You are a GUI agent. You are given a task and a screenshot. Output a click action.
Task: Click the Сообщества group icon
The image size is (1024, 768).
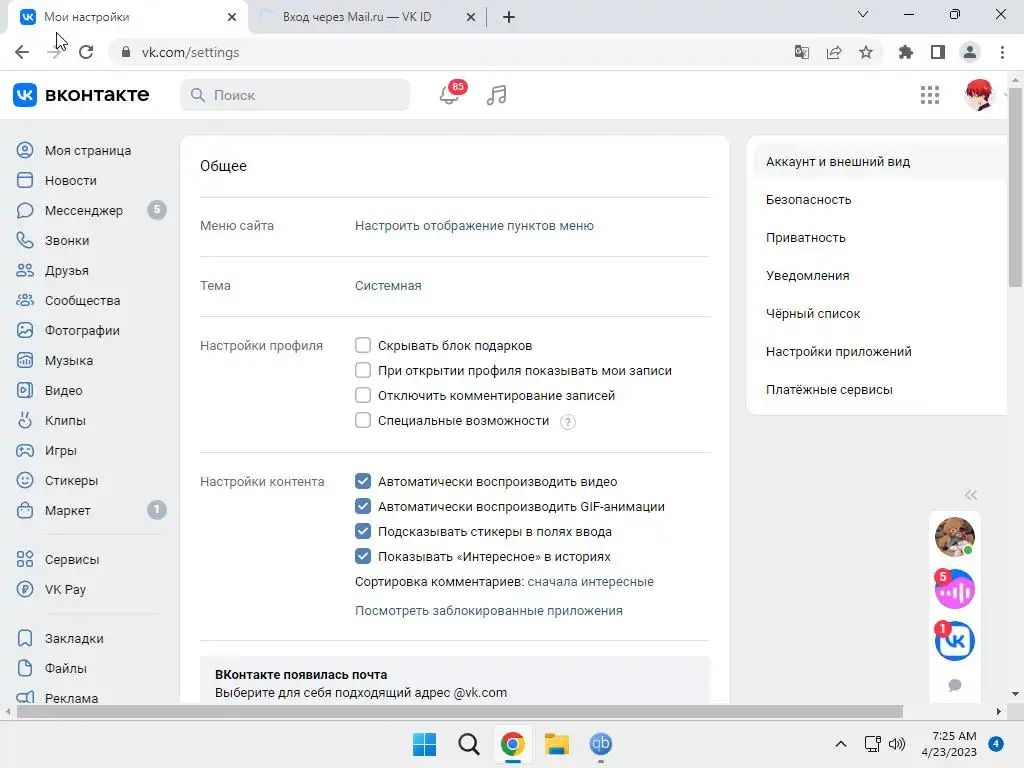tap(25, 300)
